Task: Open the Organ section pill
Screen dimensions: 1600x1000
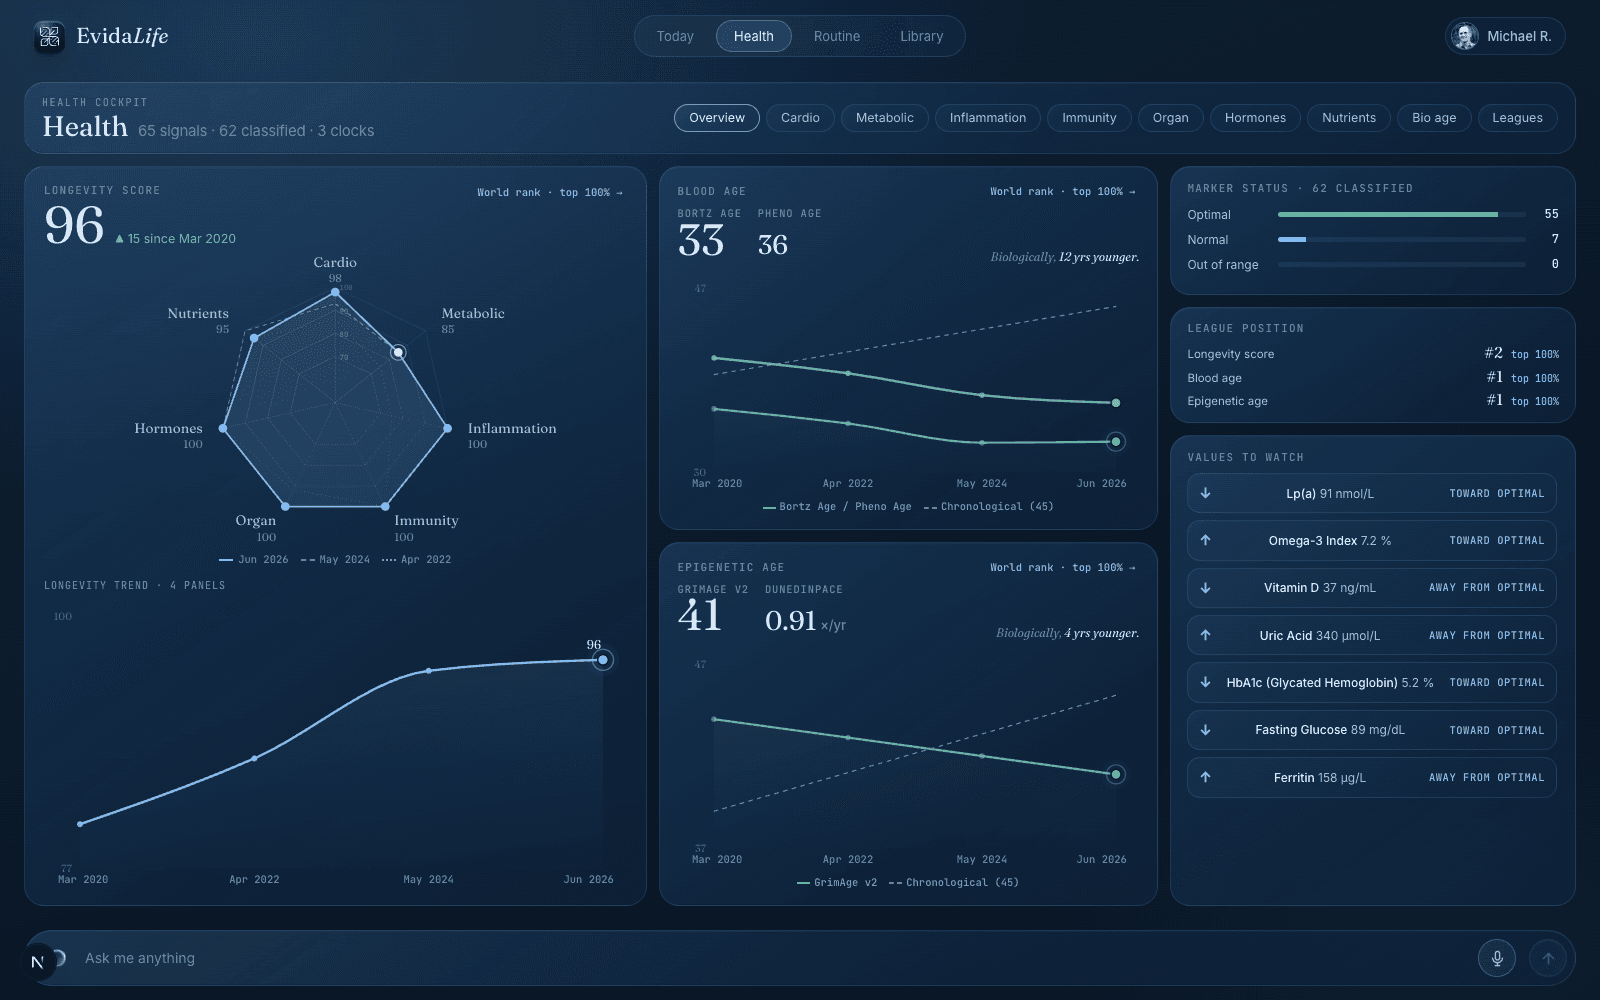Action: [x=1171, y=118]
